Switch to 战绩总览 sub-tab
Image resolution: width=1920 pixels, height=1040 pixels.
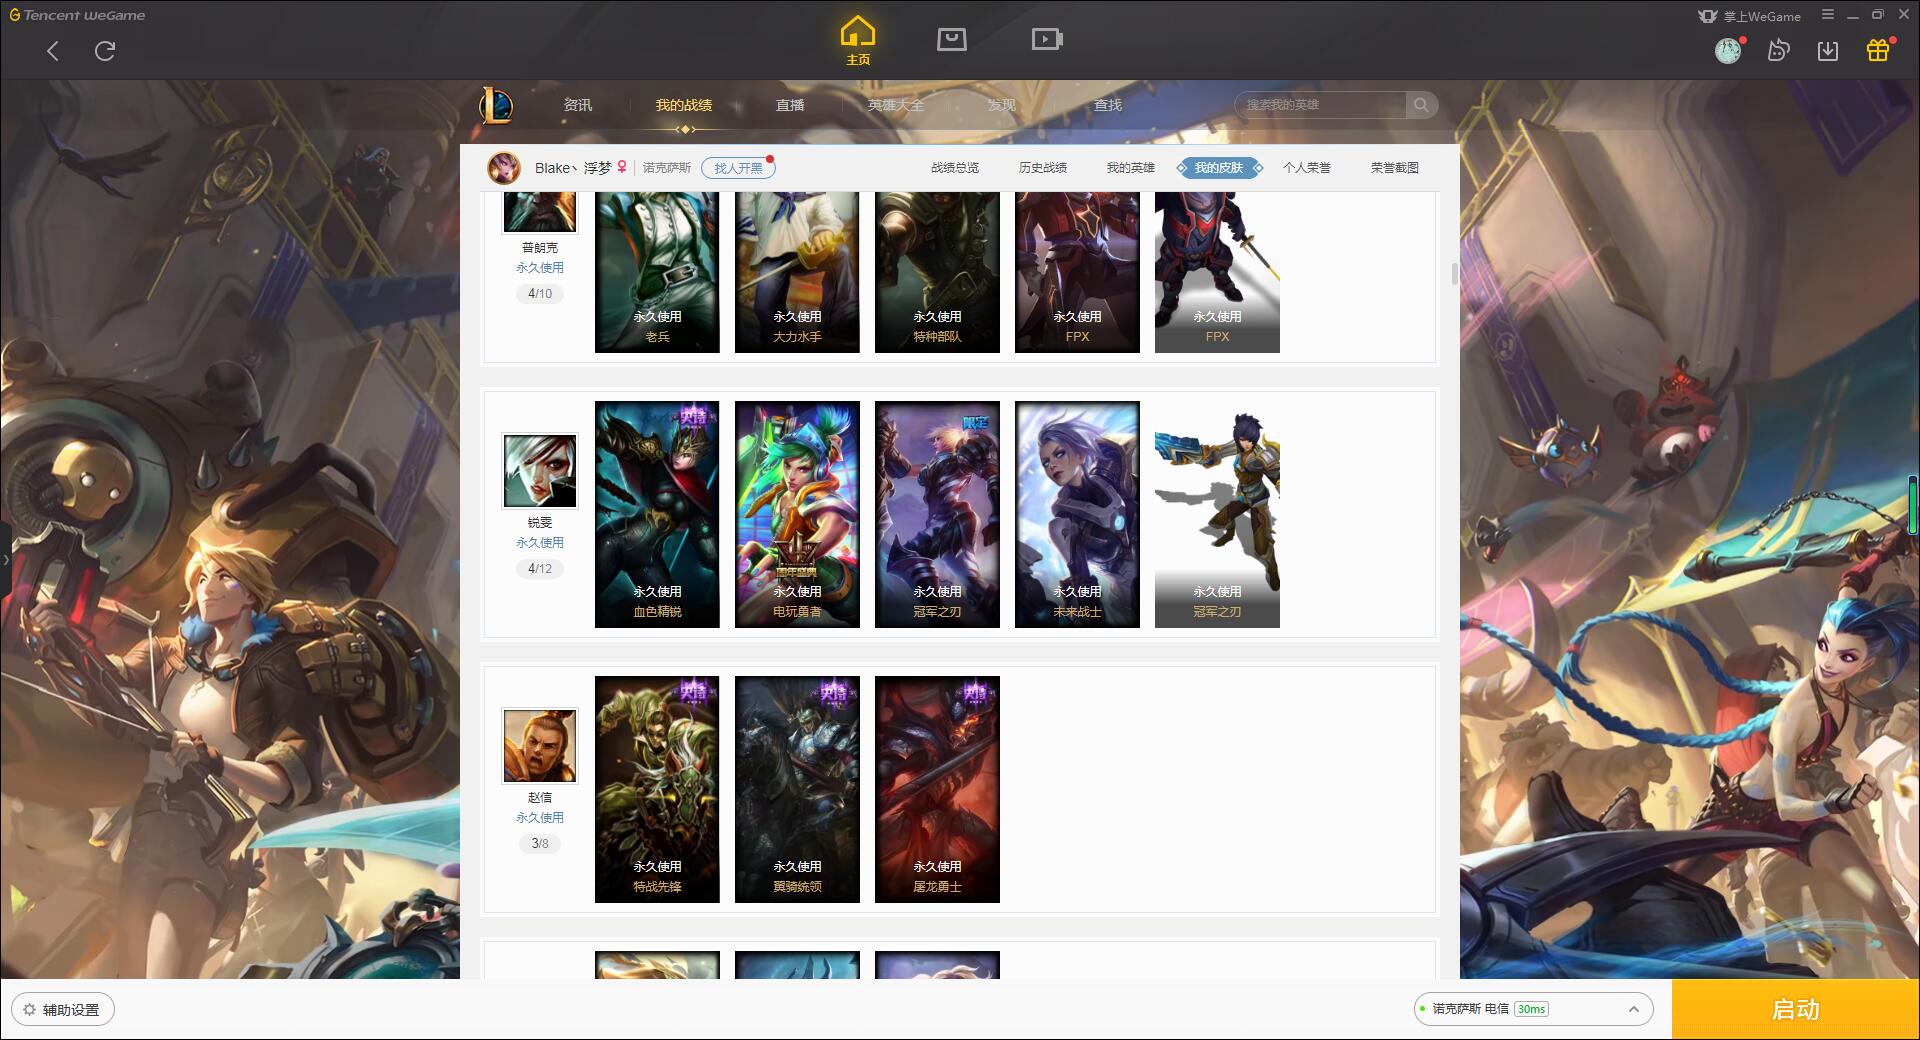tap(955, 168)
